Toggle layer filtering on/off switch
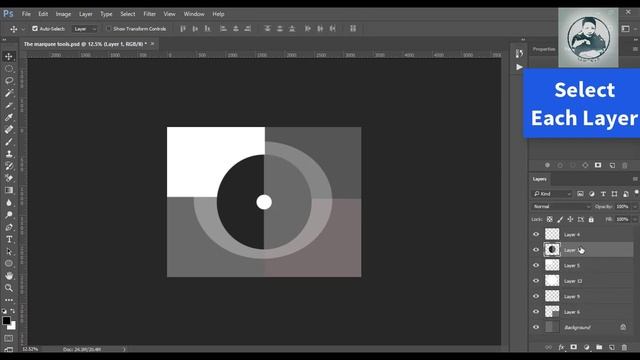Viewport: 640px width, 360px height. [636, 193]
